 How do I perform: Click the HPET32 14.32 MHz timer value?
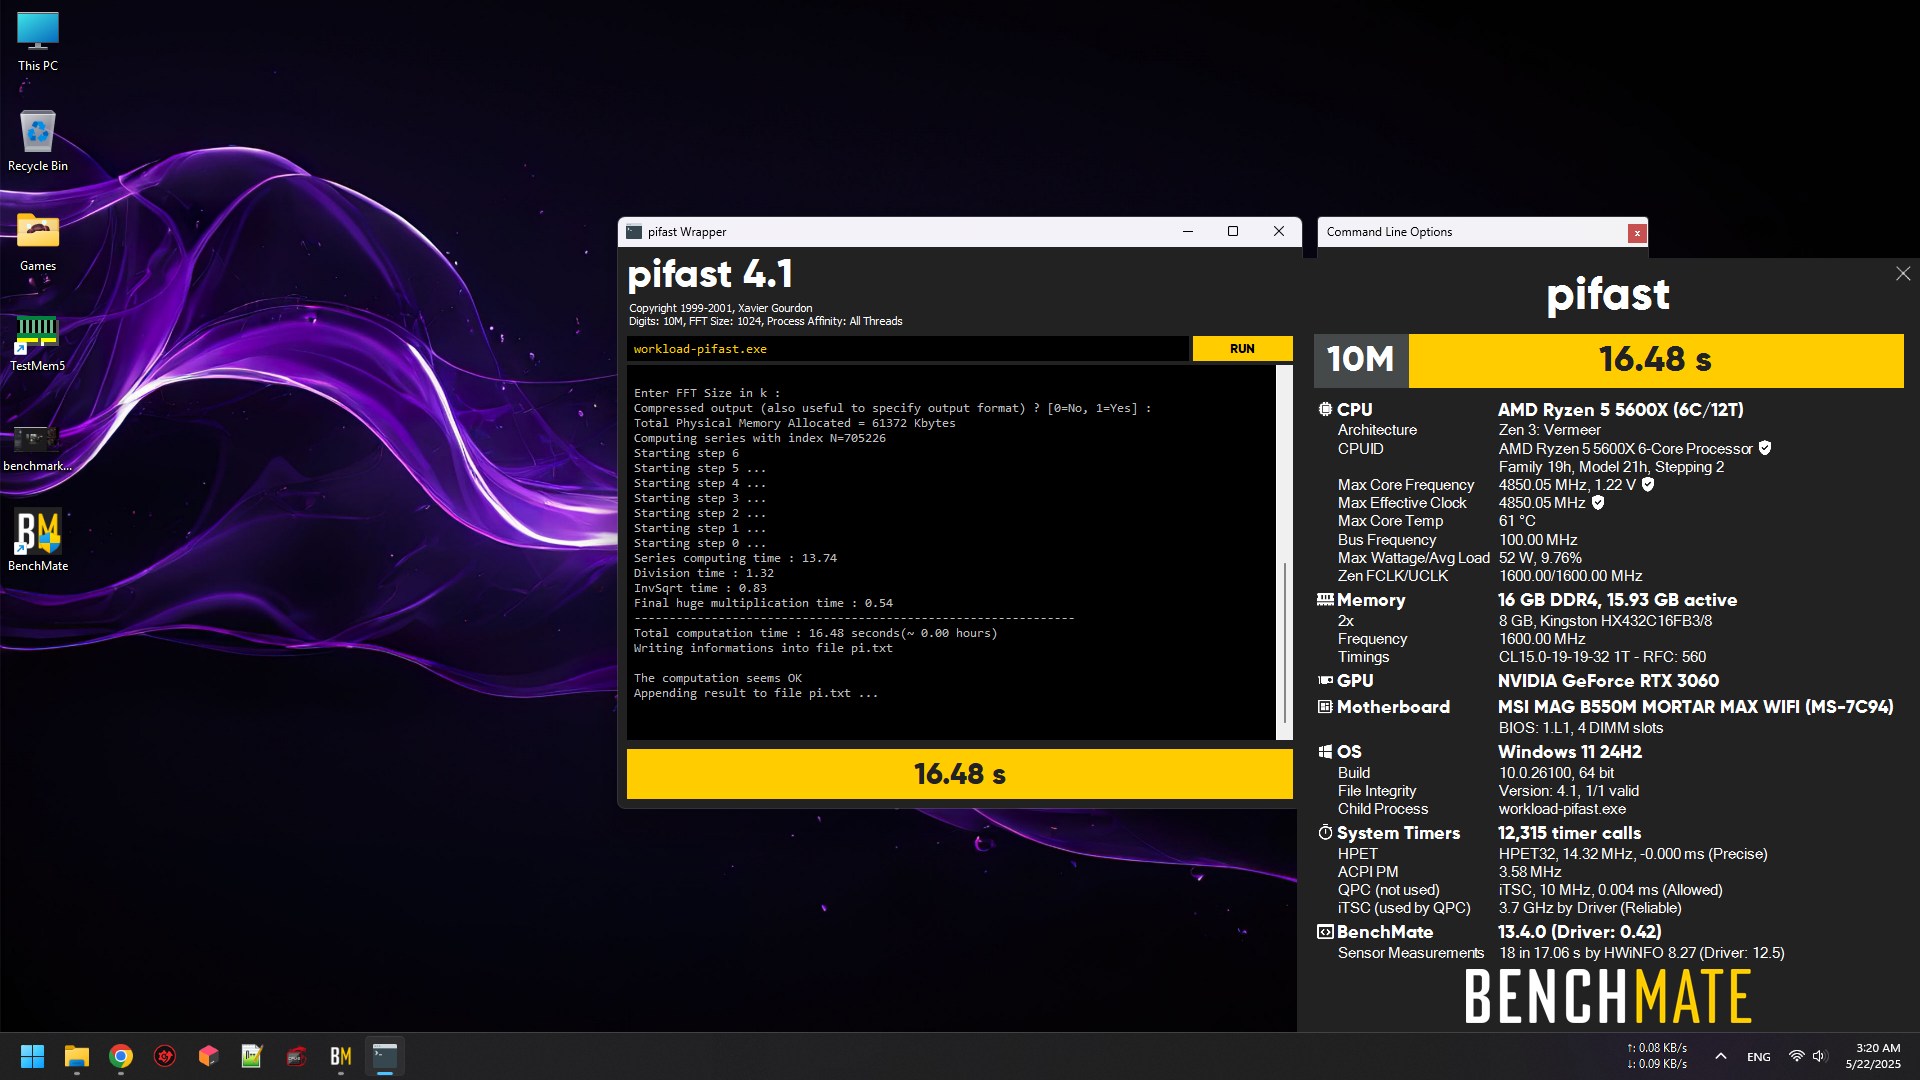(x=1632, y=854)
